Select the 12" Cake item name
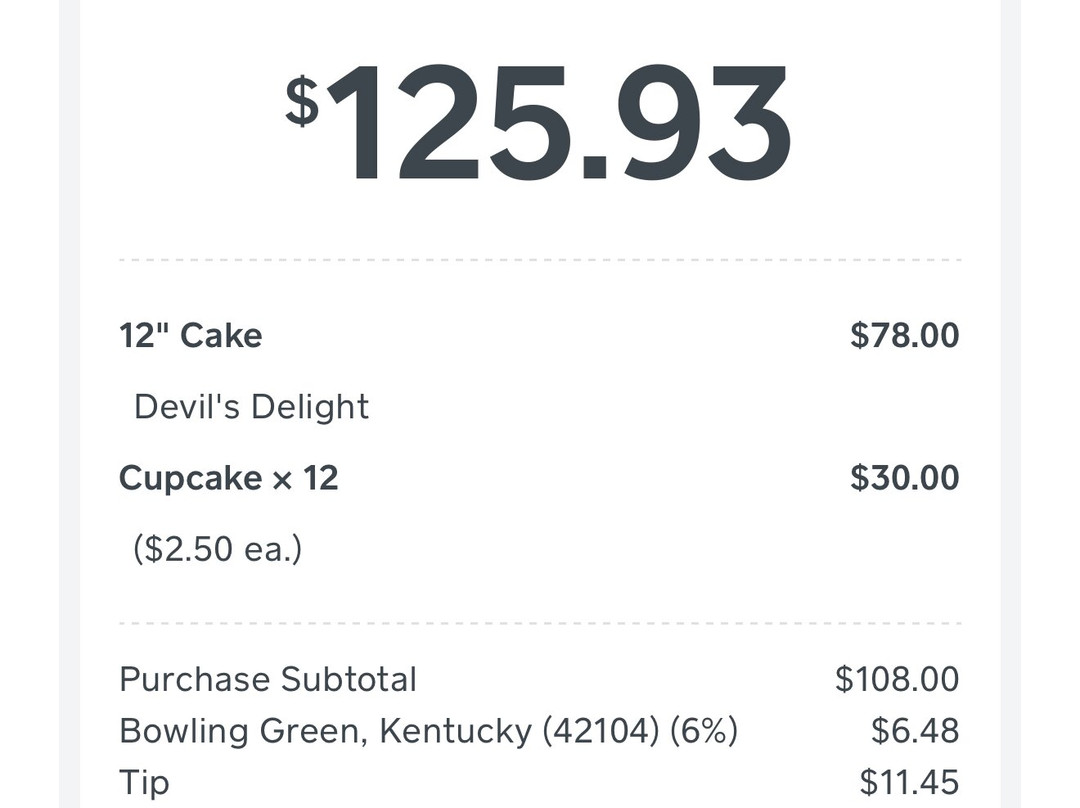The width and height of the screenshot is (1080, 808). point(191,336)
